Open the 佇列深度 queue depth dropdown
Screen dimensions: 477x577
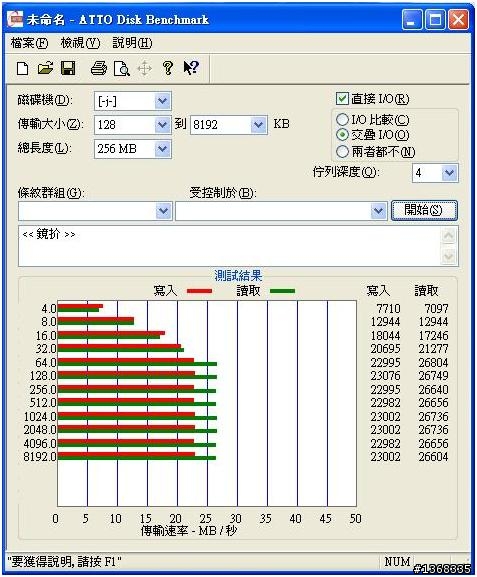pos(449,173)
